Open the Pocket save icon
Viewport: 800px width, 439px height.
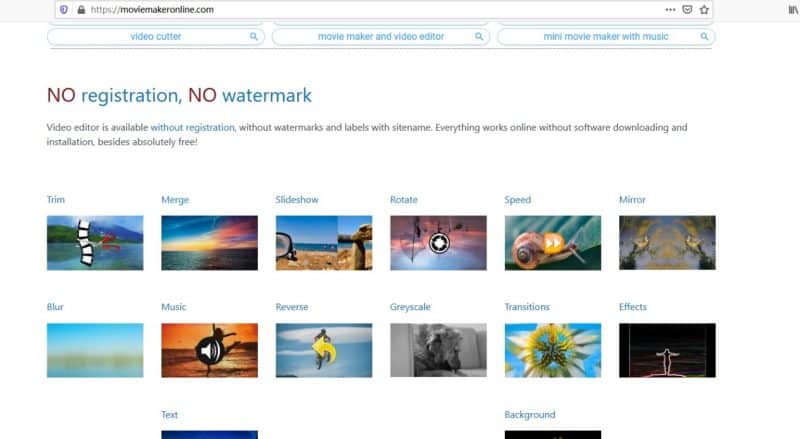pyautogui.click(x=687, y=10)
